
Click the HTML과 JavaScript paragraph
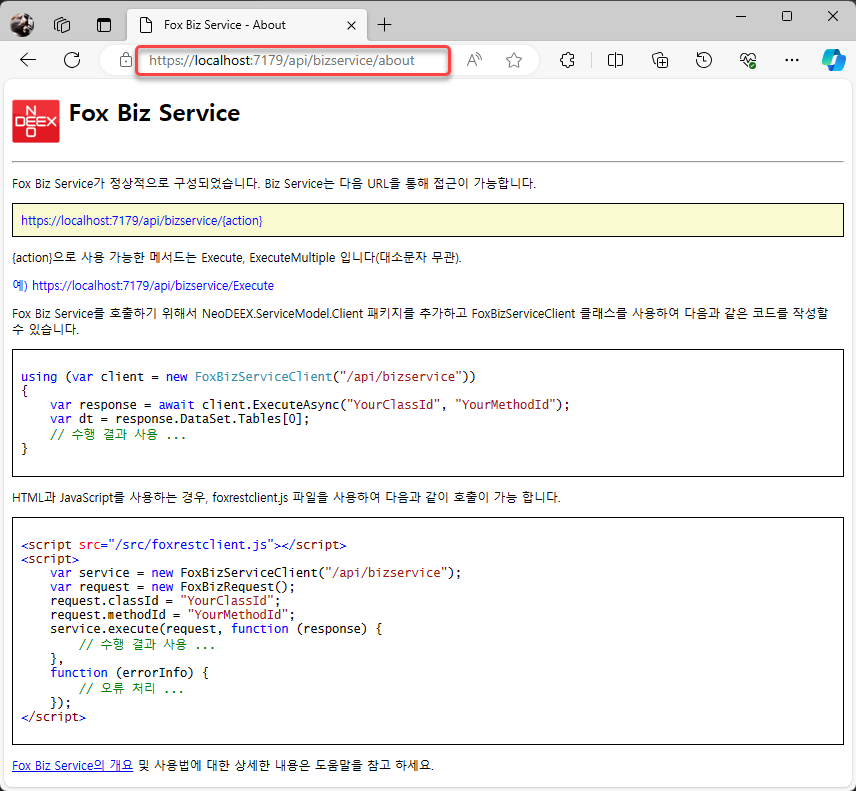[x=286, y=497]
